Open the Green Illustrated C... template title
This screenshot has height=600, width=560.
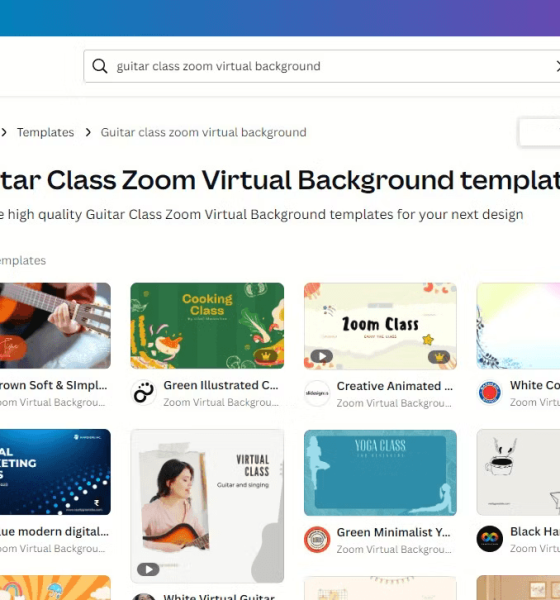click(221, 385)
